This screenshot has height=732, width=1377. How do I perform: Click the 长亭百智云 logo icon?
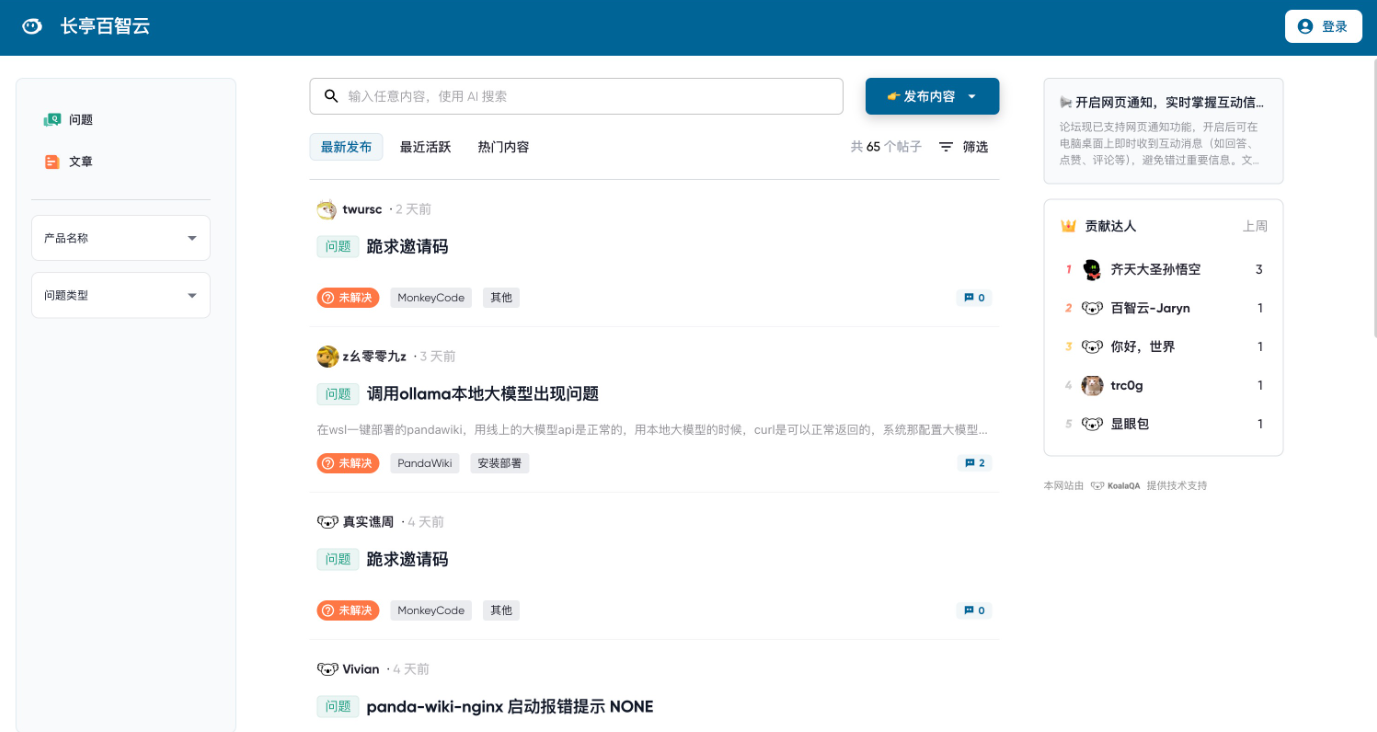pos(32,26)
